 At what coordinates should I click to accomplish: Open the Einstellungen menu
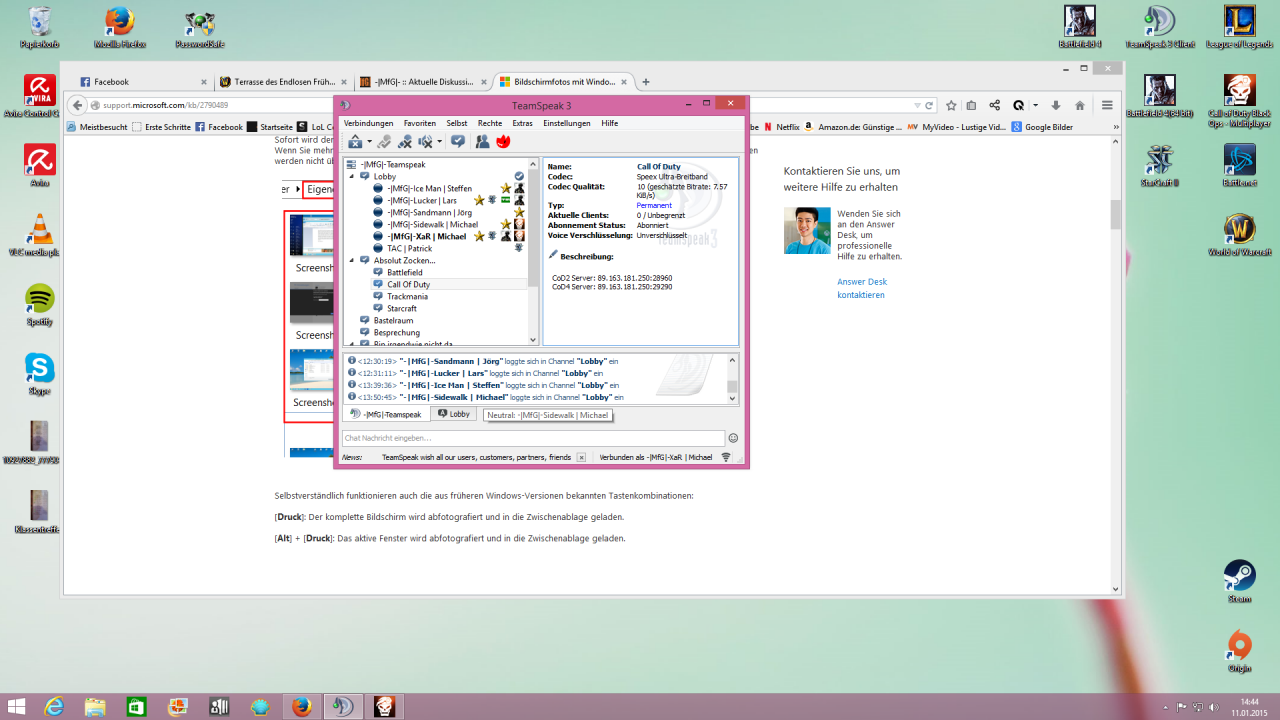tap(566, 123)
